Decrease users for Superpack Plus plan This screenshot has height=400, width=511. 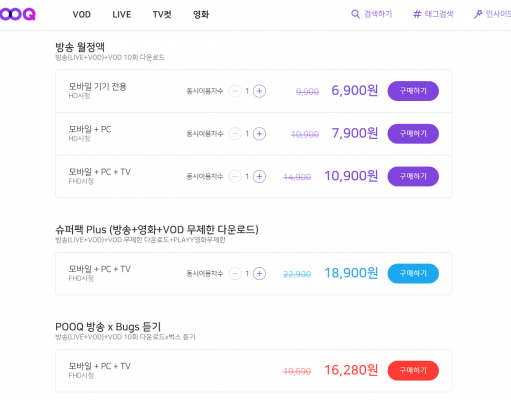click(x=235, y=274)
